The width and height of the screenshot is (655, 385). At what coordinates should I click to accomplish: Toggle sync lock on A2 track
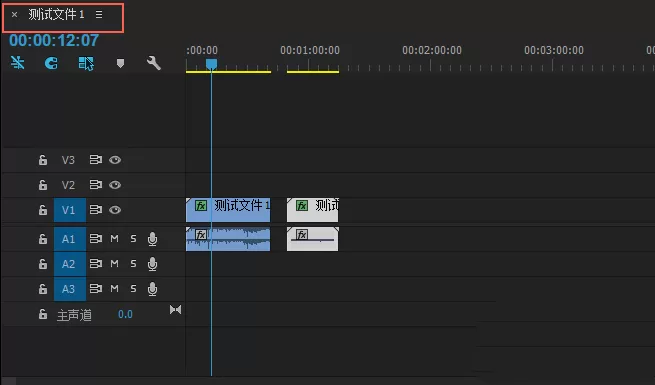(x=96, y=264)
